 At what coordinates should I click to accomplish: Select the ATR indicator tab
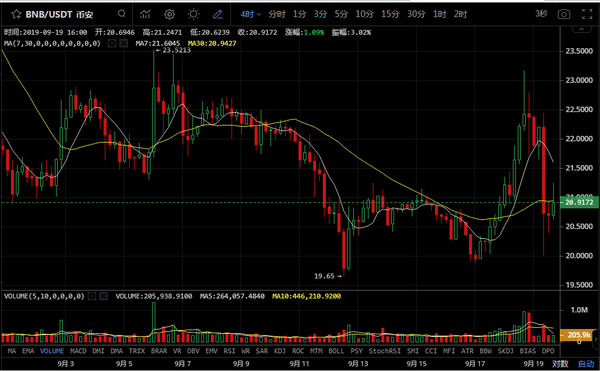point(467,351)
